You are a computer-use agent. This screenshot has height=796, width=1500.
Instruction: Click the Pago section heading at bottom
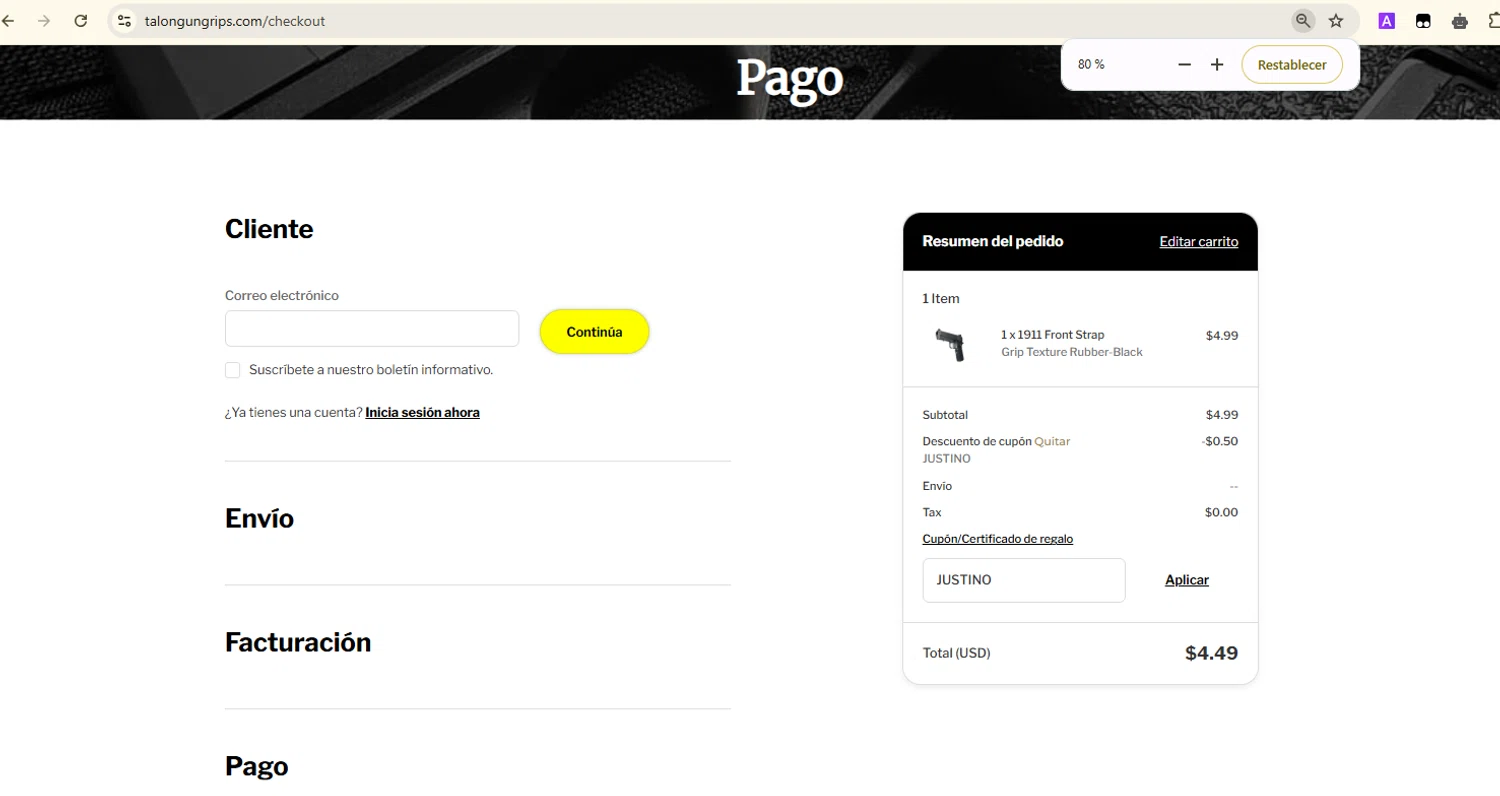point(257,766)
